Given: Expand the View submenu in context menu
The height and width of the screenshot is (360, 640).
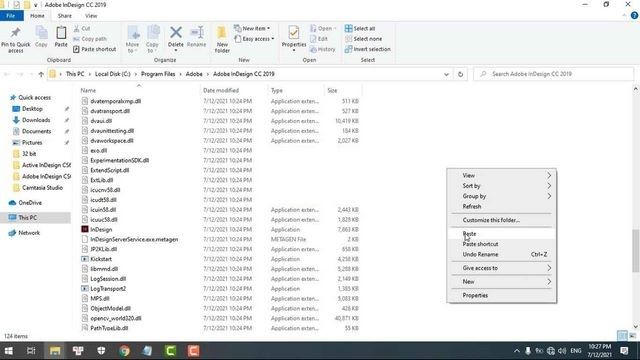Looking at the screenshot, I should [502, 176].
